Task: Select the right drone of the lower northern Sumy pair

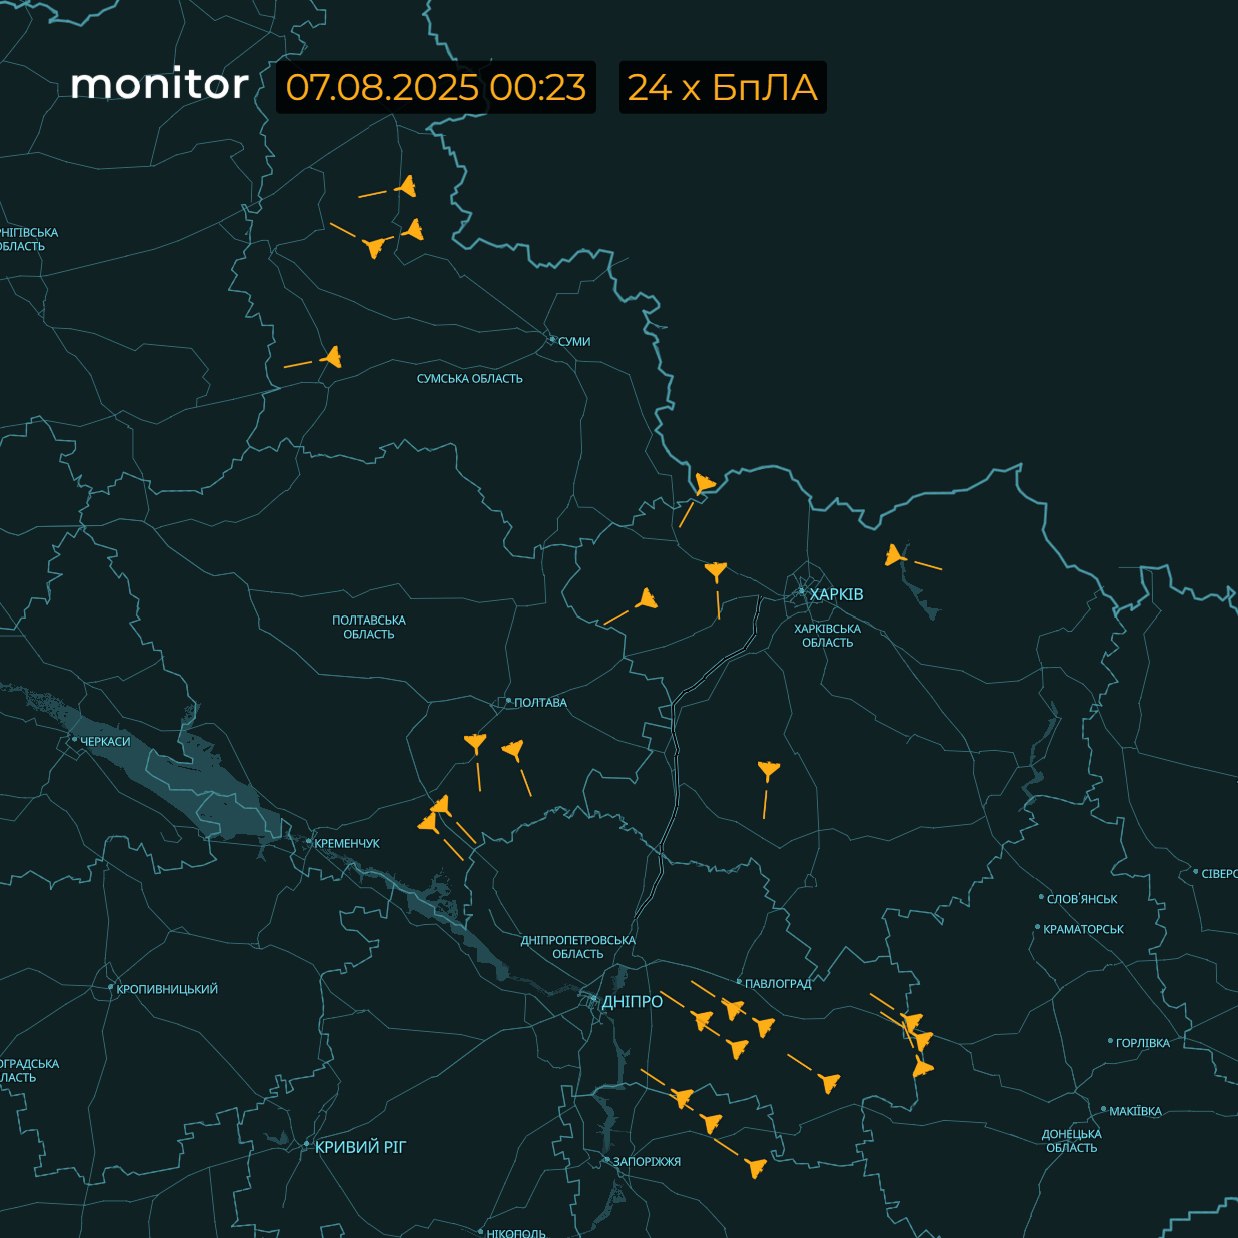Action: [413, 230]
